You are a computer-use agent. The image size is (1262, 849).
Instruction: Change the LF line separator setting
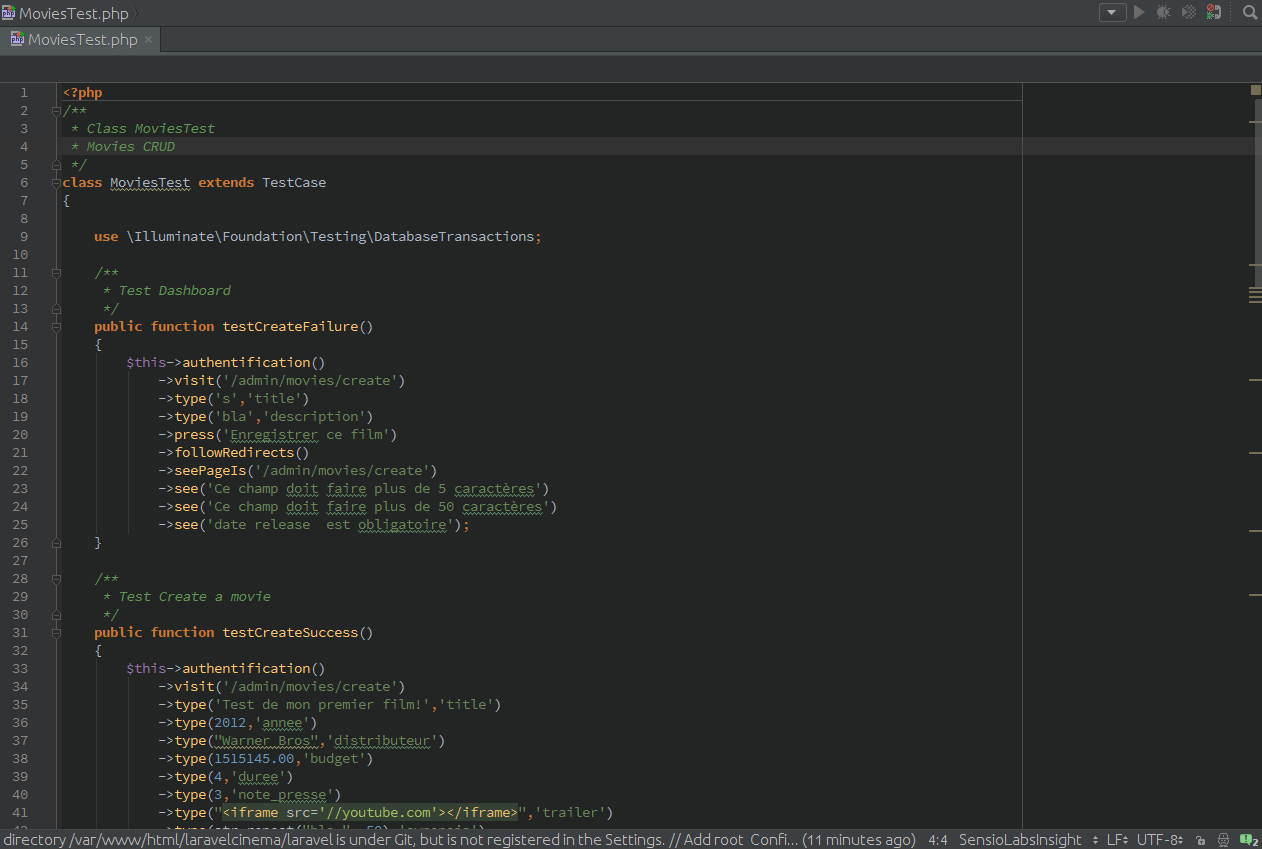pos(1119,840)
